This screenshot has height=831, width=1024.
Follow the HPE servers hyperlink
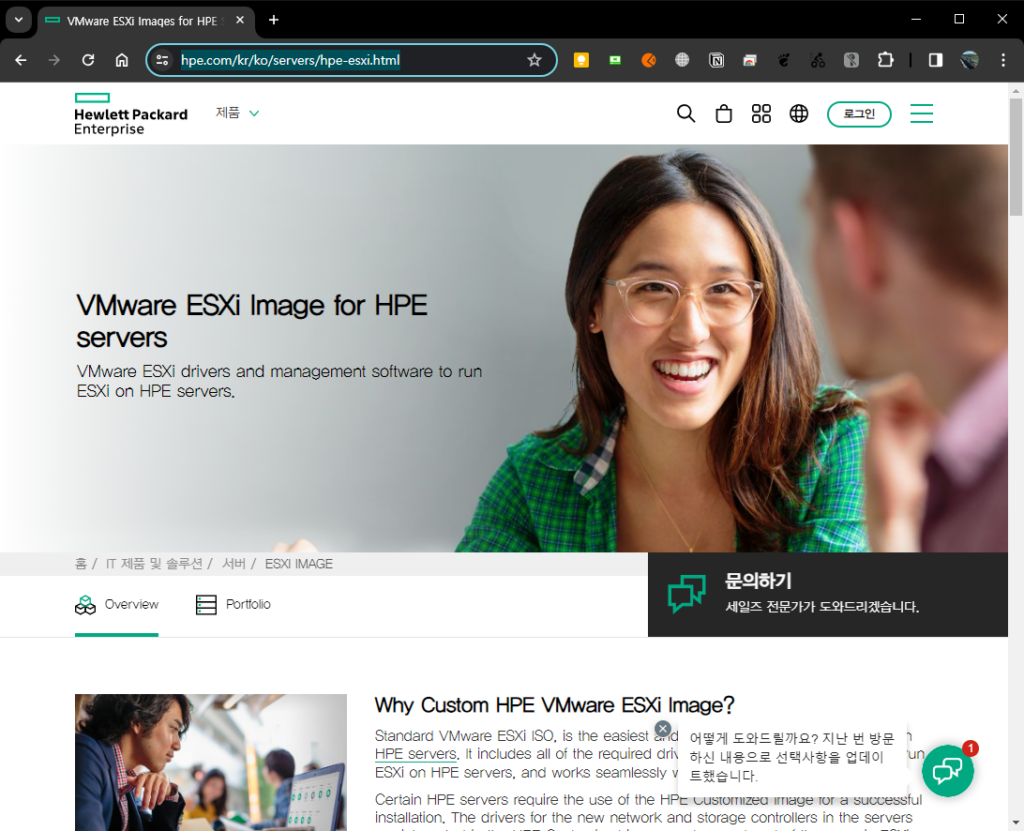click(416, 754)
